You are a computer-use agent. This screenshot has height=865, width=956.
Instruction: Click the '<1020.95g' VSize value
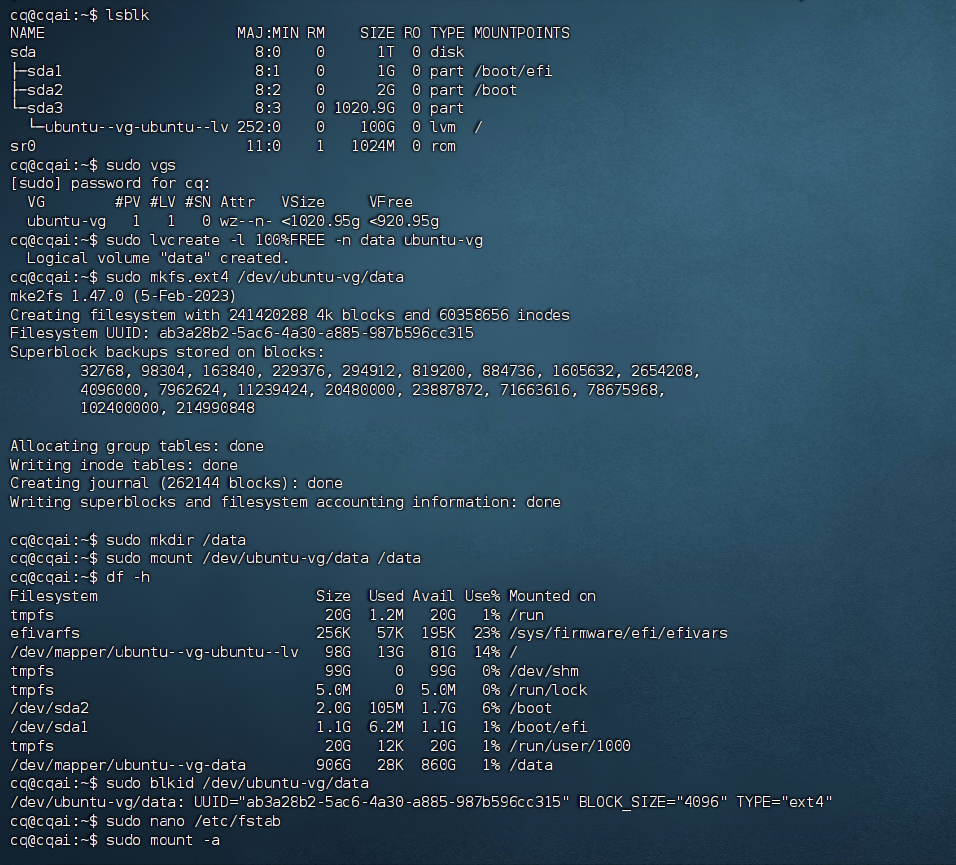pos(321,221)
